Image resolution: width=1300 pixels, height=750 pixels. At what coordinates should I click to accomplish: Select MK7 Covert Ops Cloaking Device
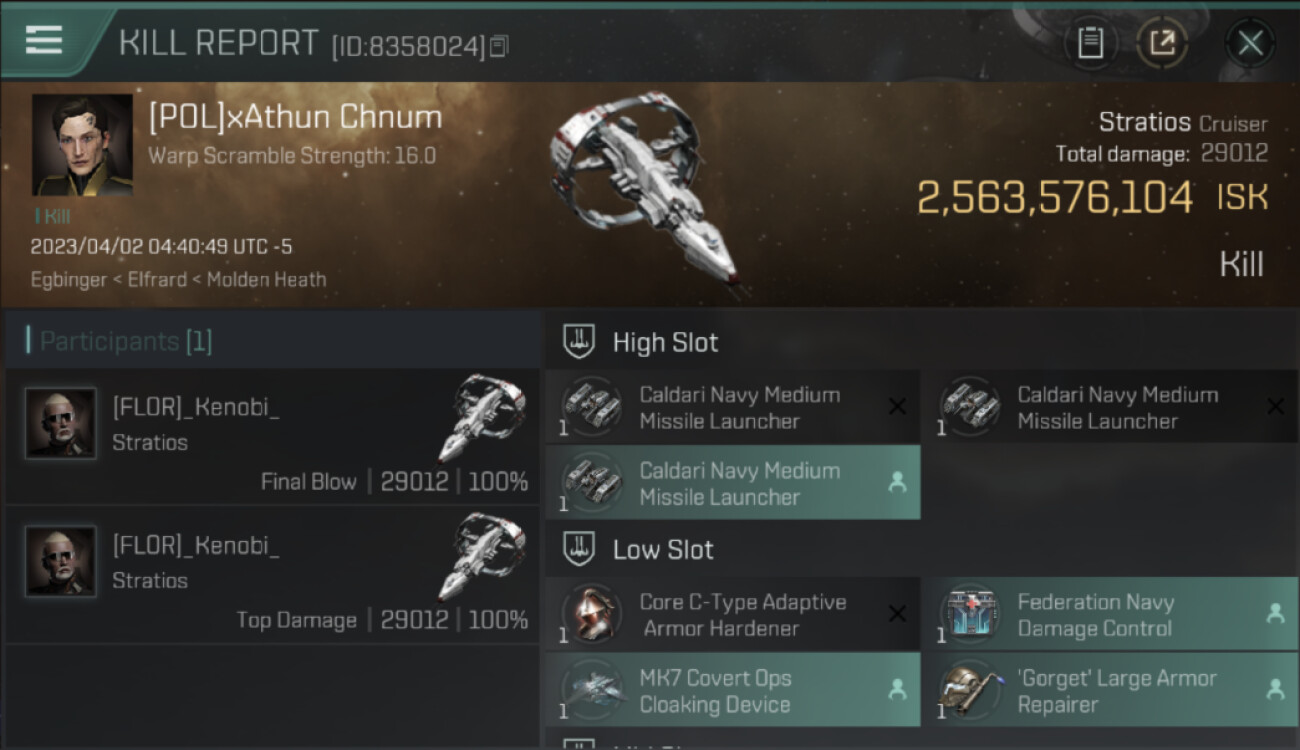coord(732,691)
